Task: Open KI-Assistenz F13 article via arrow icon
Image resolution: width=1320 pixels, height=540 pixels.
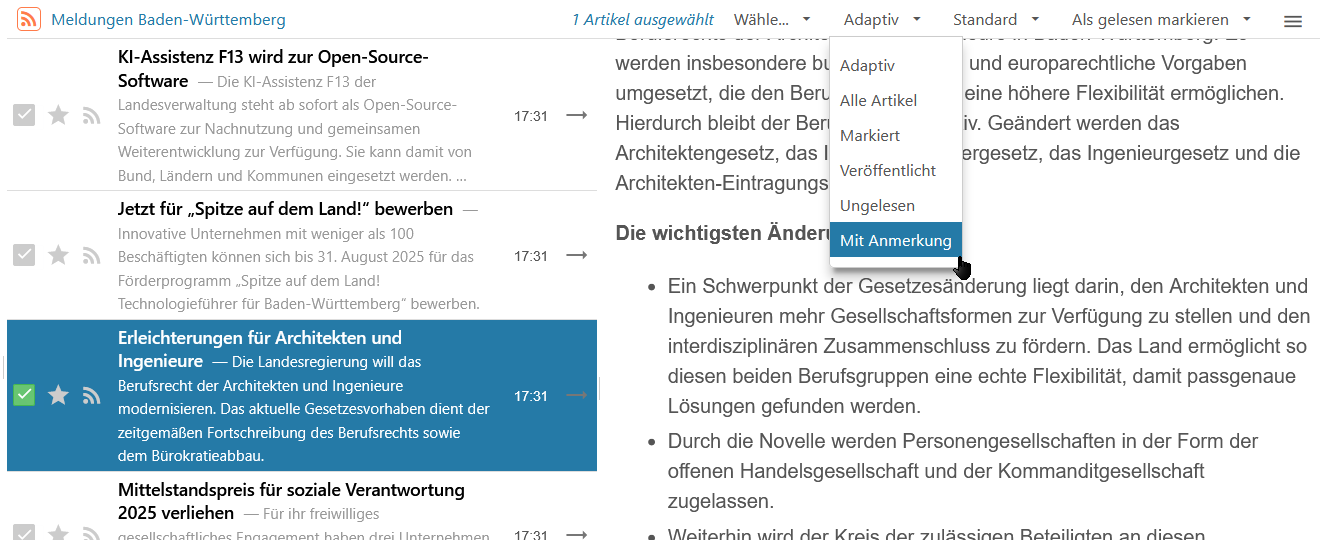Action: [x=577, y=115]
